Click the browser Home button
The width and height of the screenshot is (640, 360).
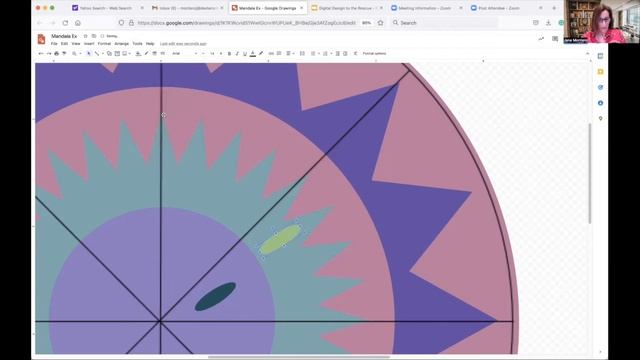(78, 23)
